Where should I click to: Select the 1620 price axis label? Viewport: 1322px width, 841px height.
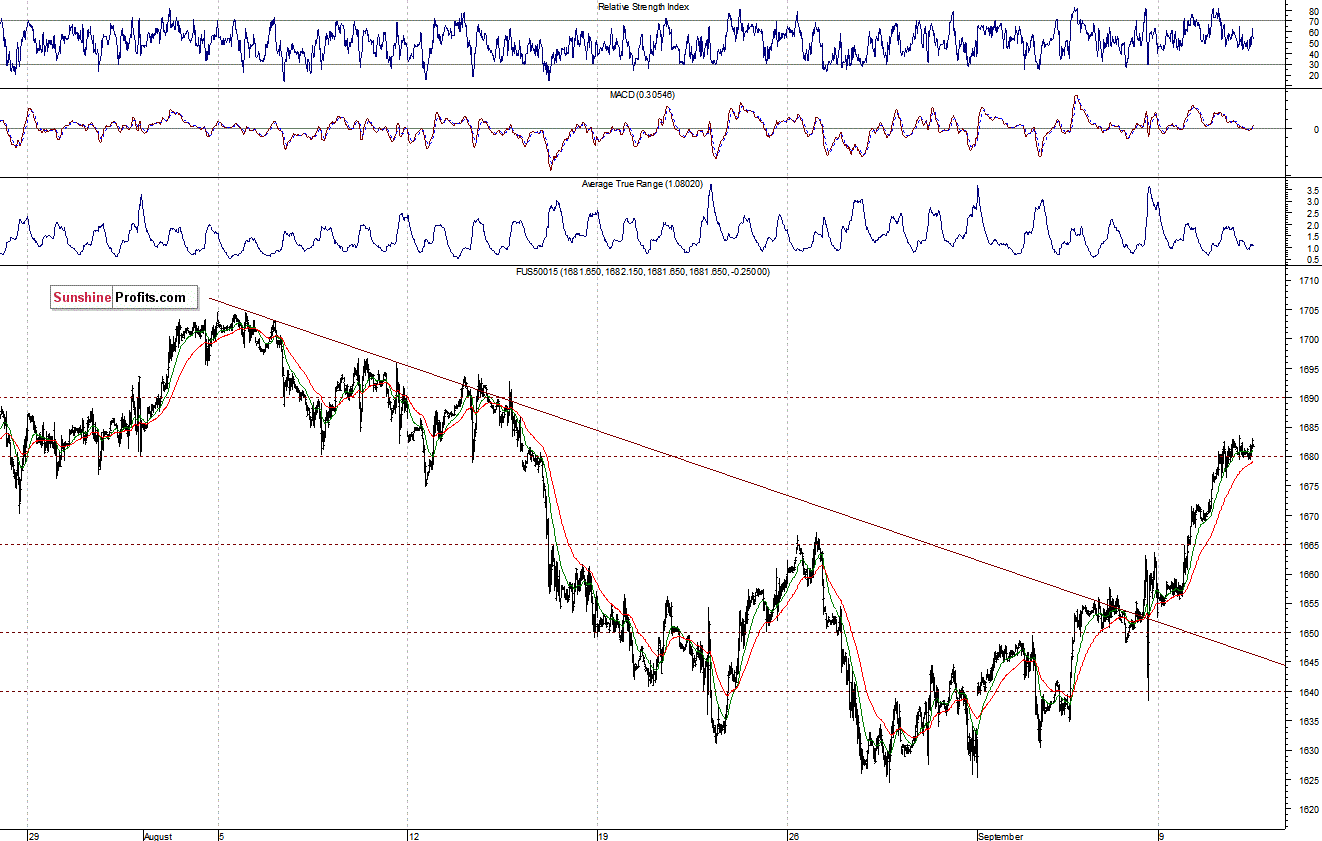coord(1308,810)
